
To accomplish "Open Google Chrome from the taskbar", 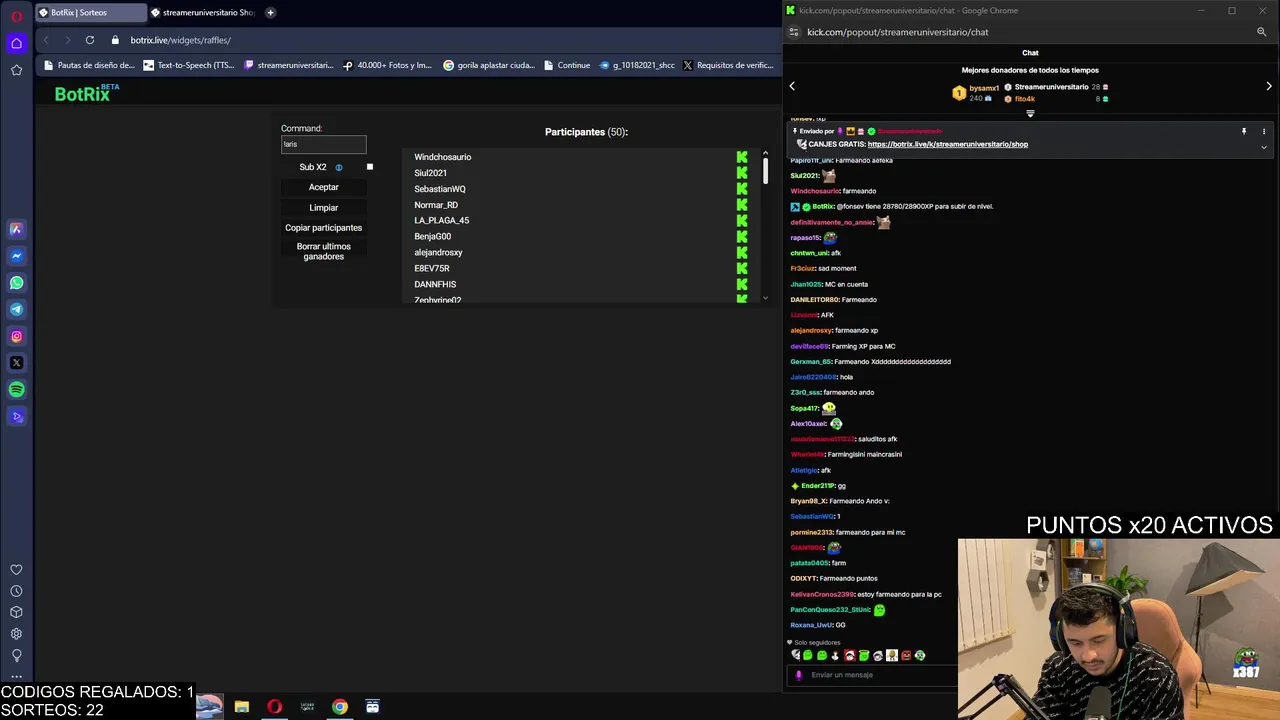I will 340,707.
